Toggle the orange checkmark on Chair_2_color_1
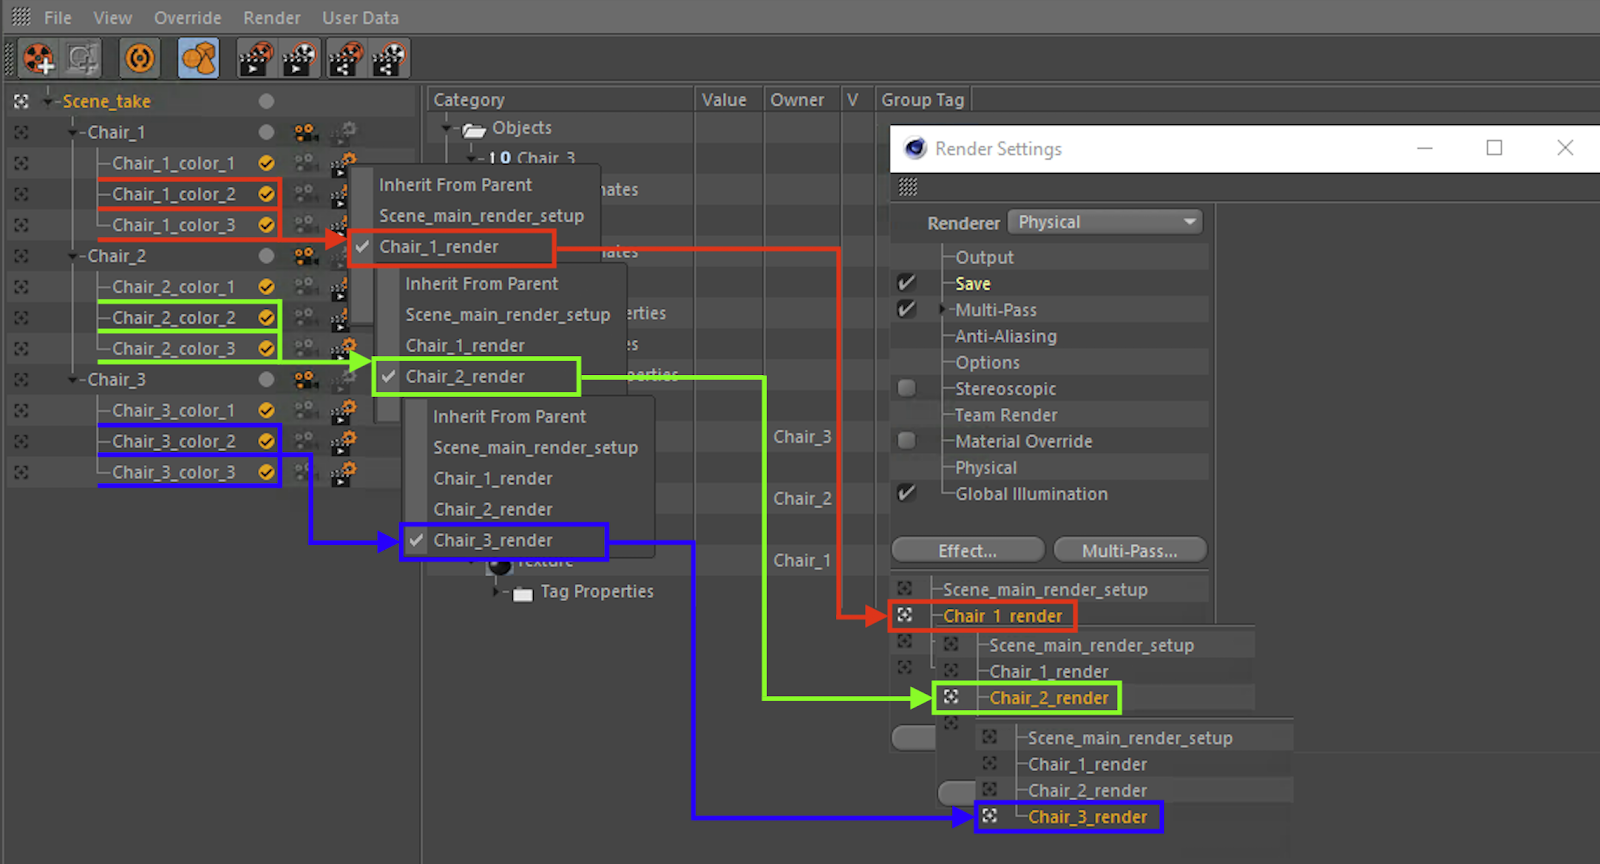The height and width of the screenshot is (864, 1600). pos(266,287)
